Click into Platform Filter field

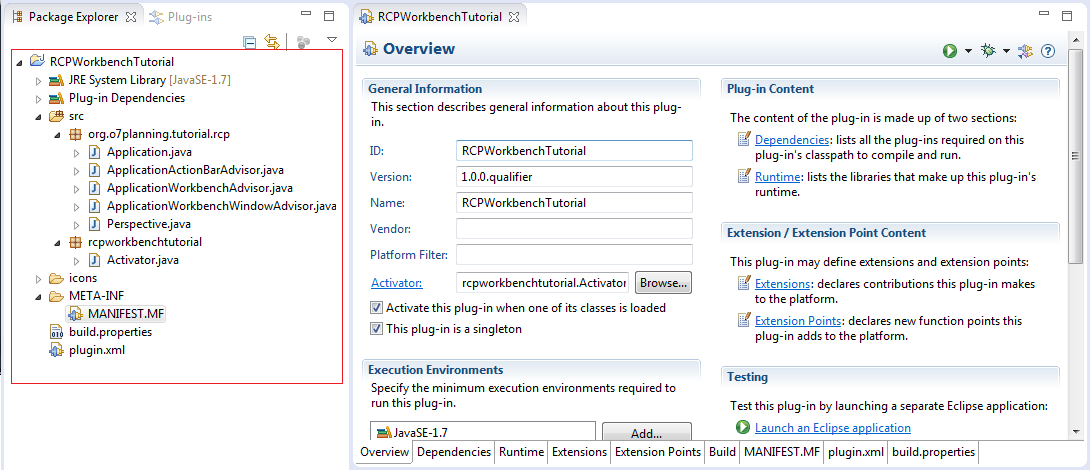pos(574,254)
